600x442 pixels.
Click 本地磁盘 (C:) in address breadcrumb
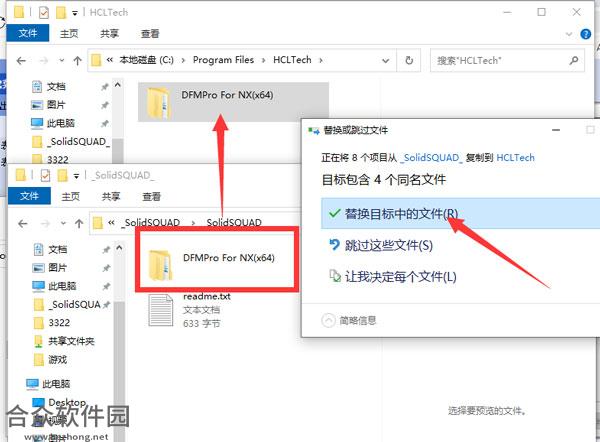[147, 60]
